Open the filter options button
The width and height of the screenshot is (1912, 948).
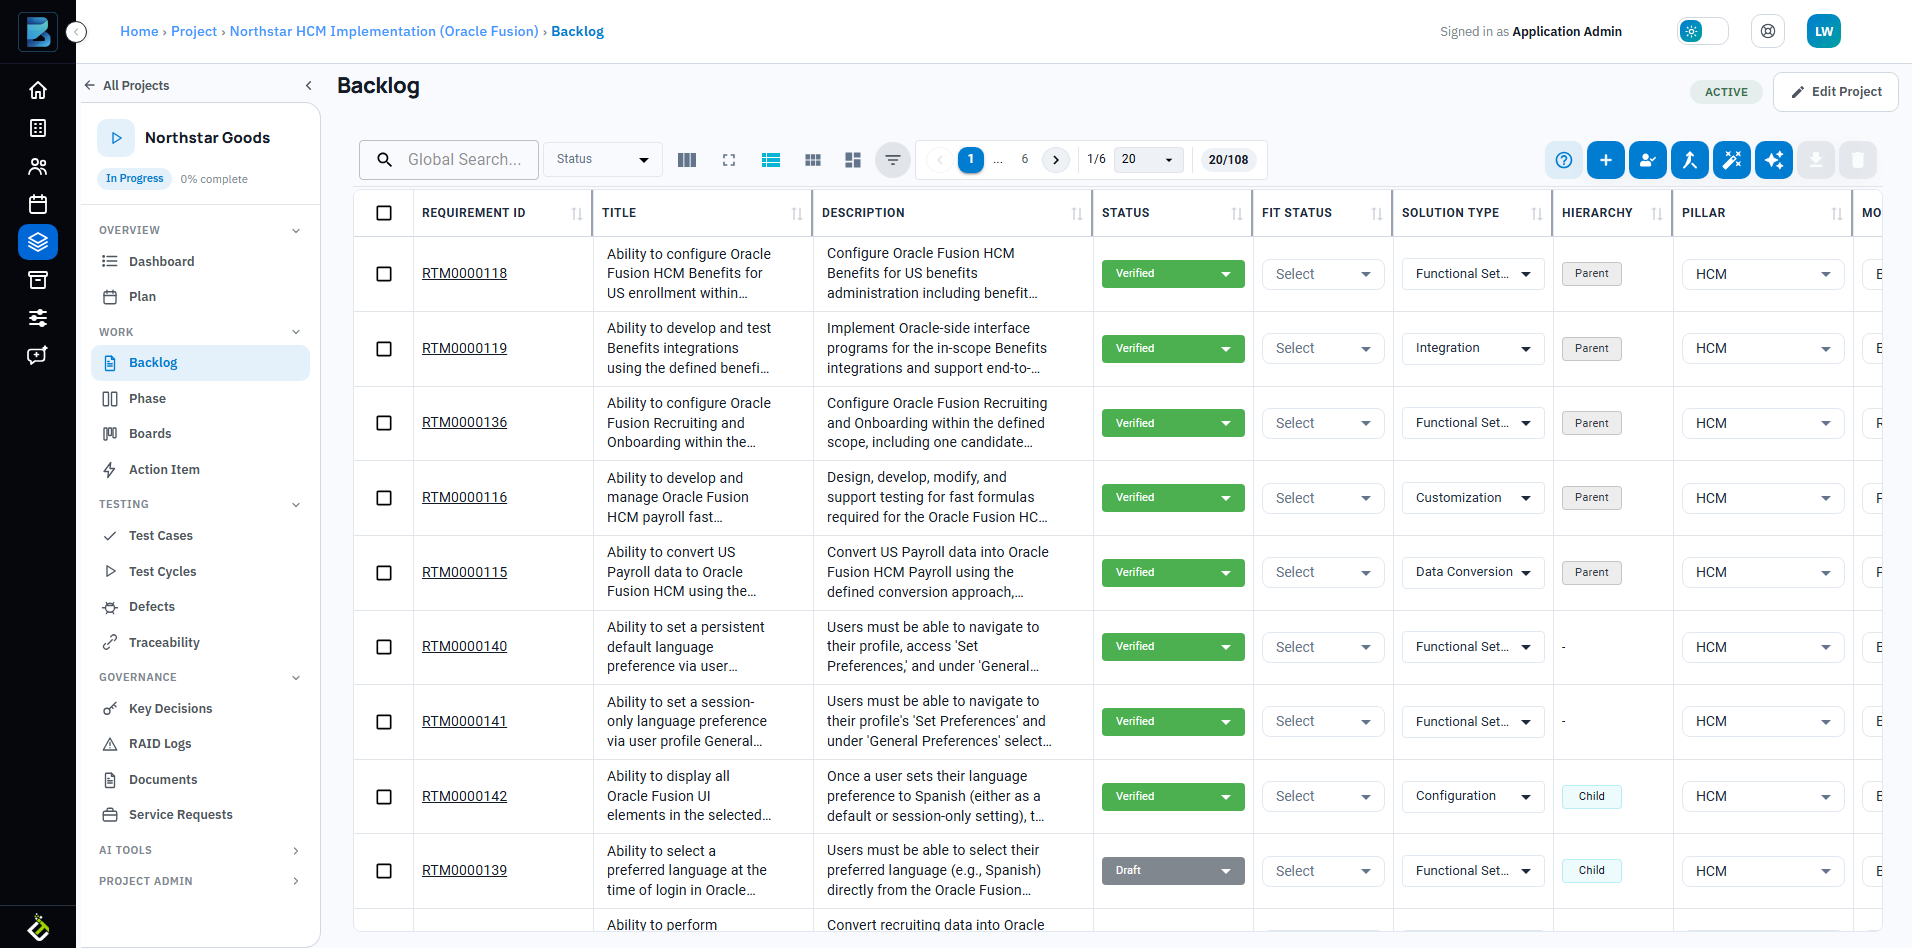(x=893, y=160)
